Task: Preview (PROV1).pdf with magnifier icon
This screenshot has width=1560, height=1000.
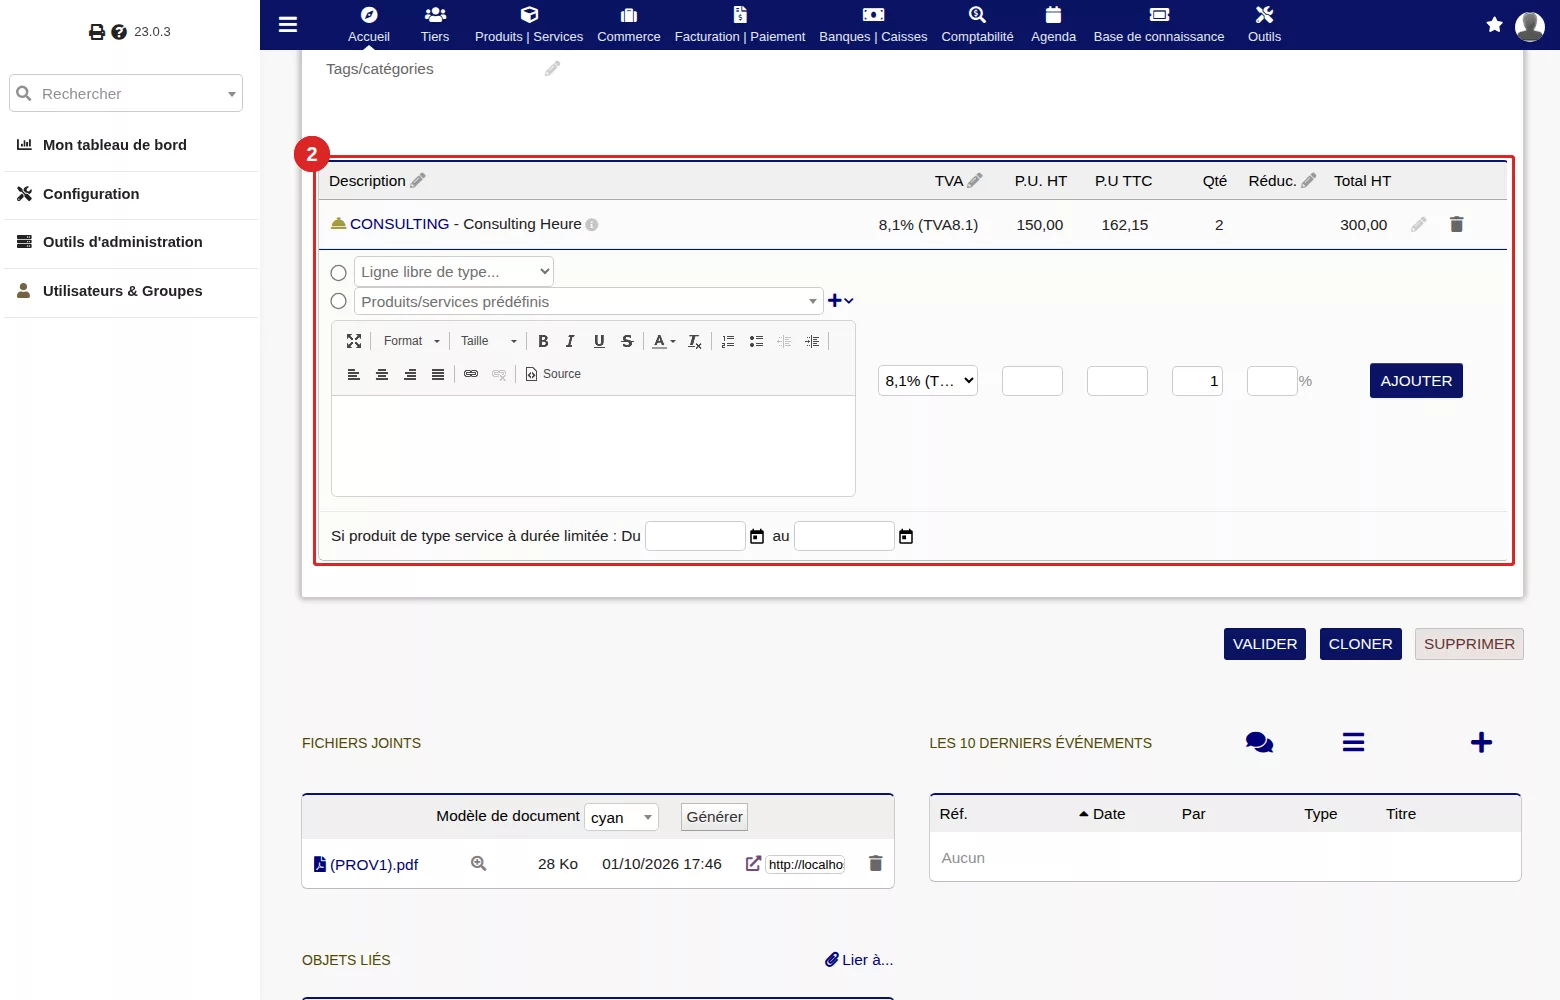Action: coord(479,864)
